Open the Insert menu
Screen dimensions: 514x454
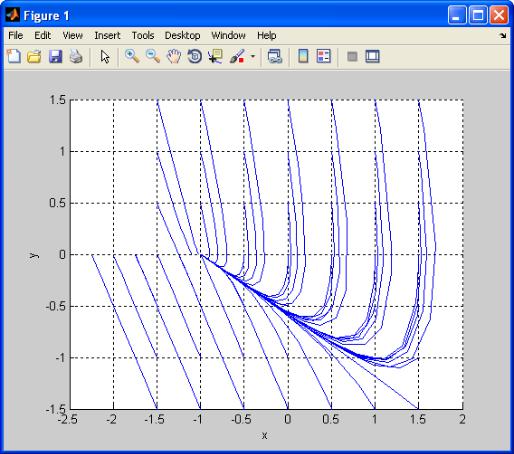[107, 35]
